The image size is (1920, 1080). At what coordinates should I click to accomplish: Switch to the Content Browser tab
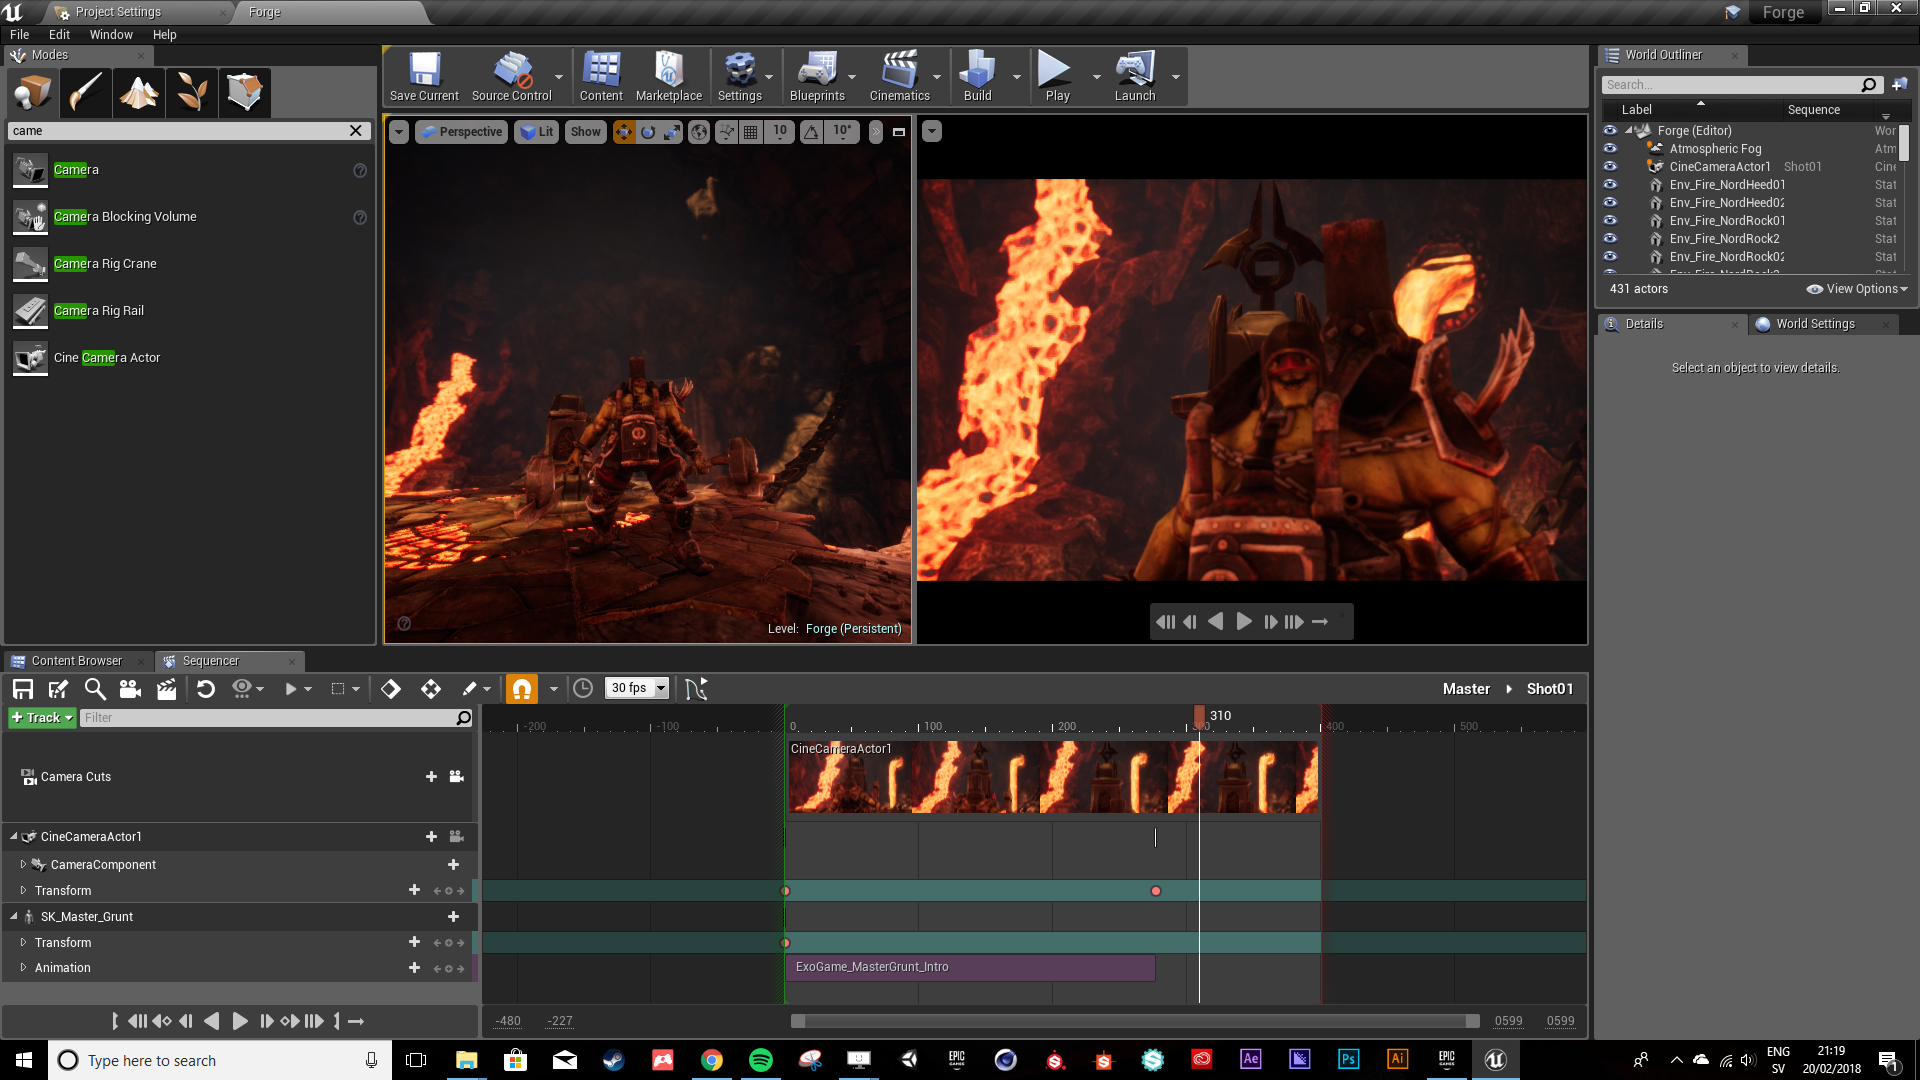click(x=77, y=661)
